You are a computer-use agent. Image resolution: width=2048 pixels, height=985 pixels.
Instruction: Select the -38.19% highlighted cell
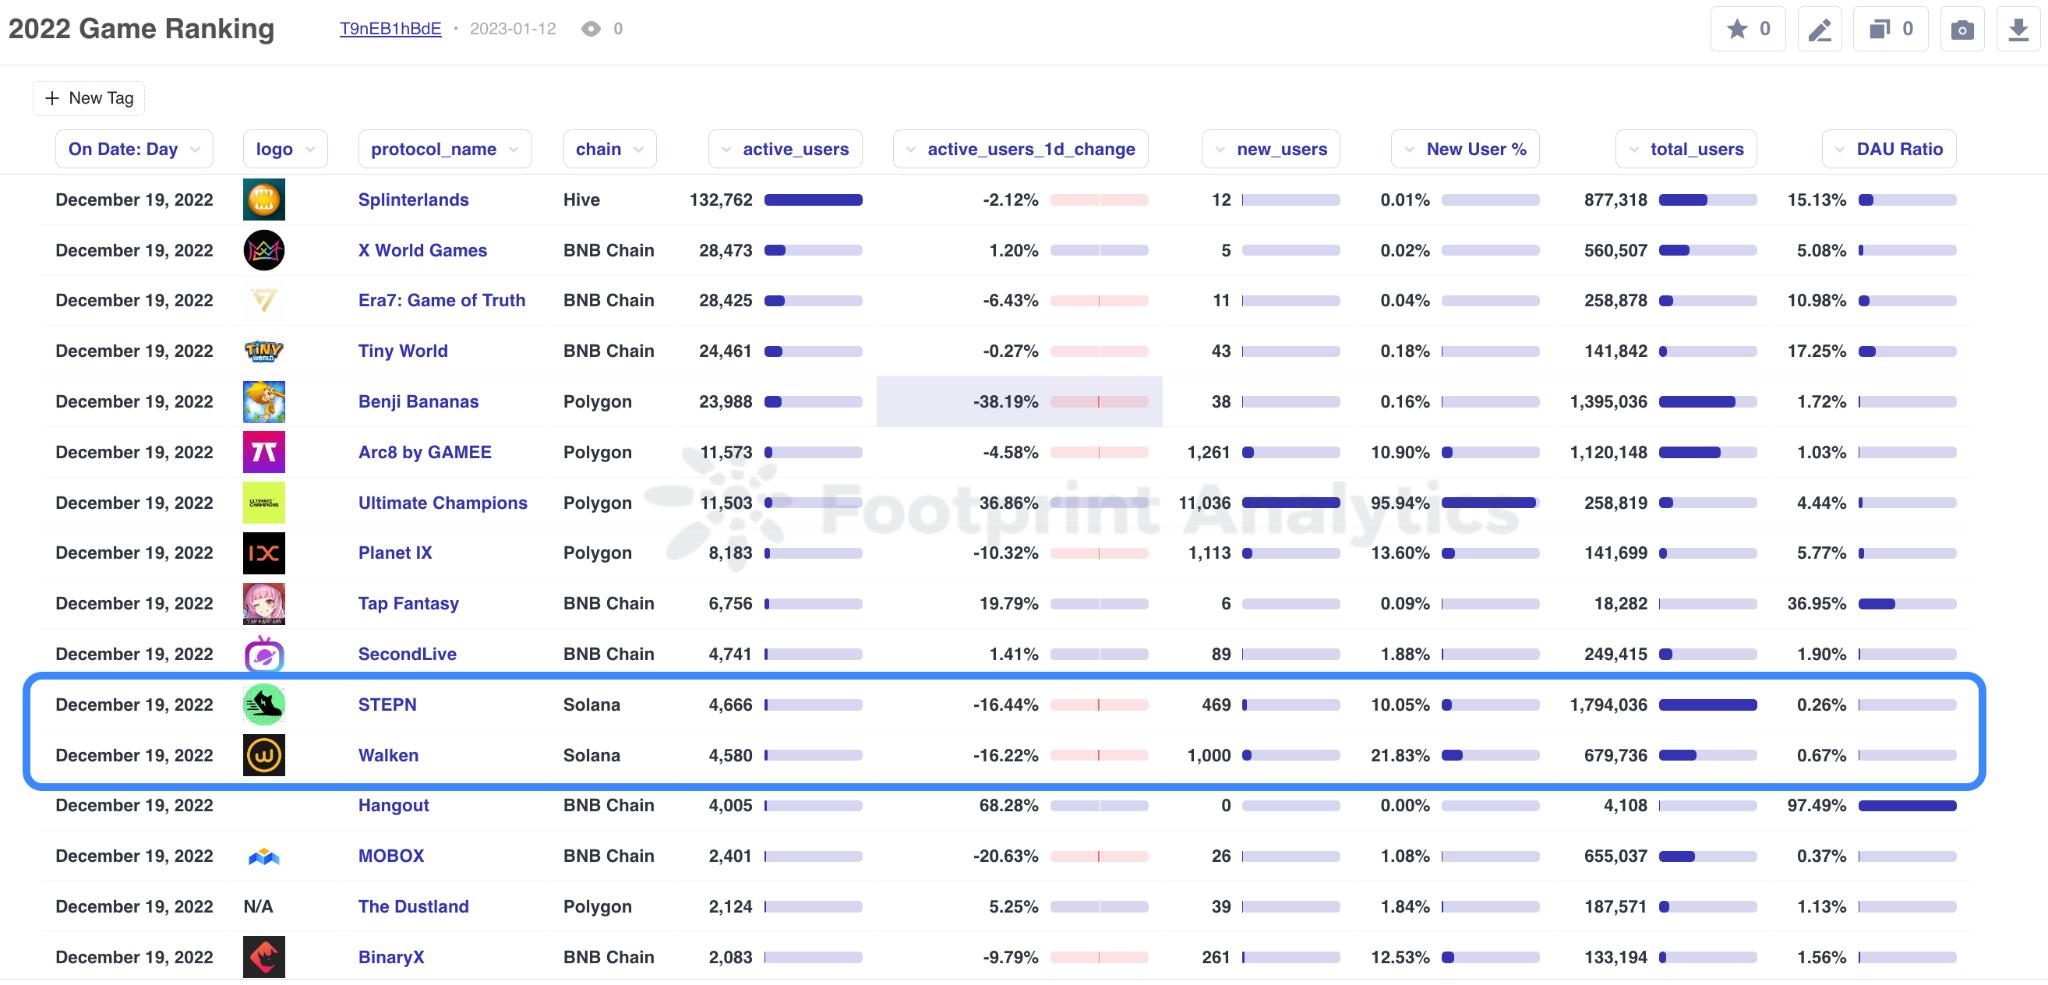click(1019, 401)
